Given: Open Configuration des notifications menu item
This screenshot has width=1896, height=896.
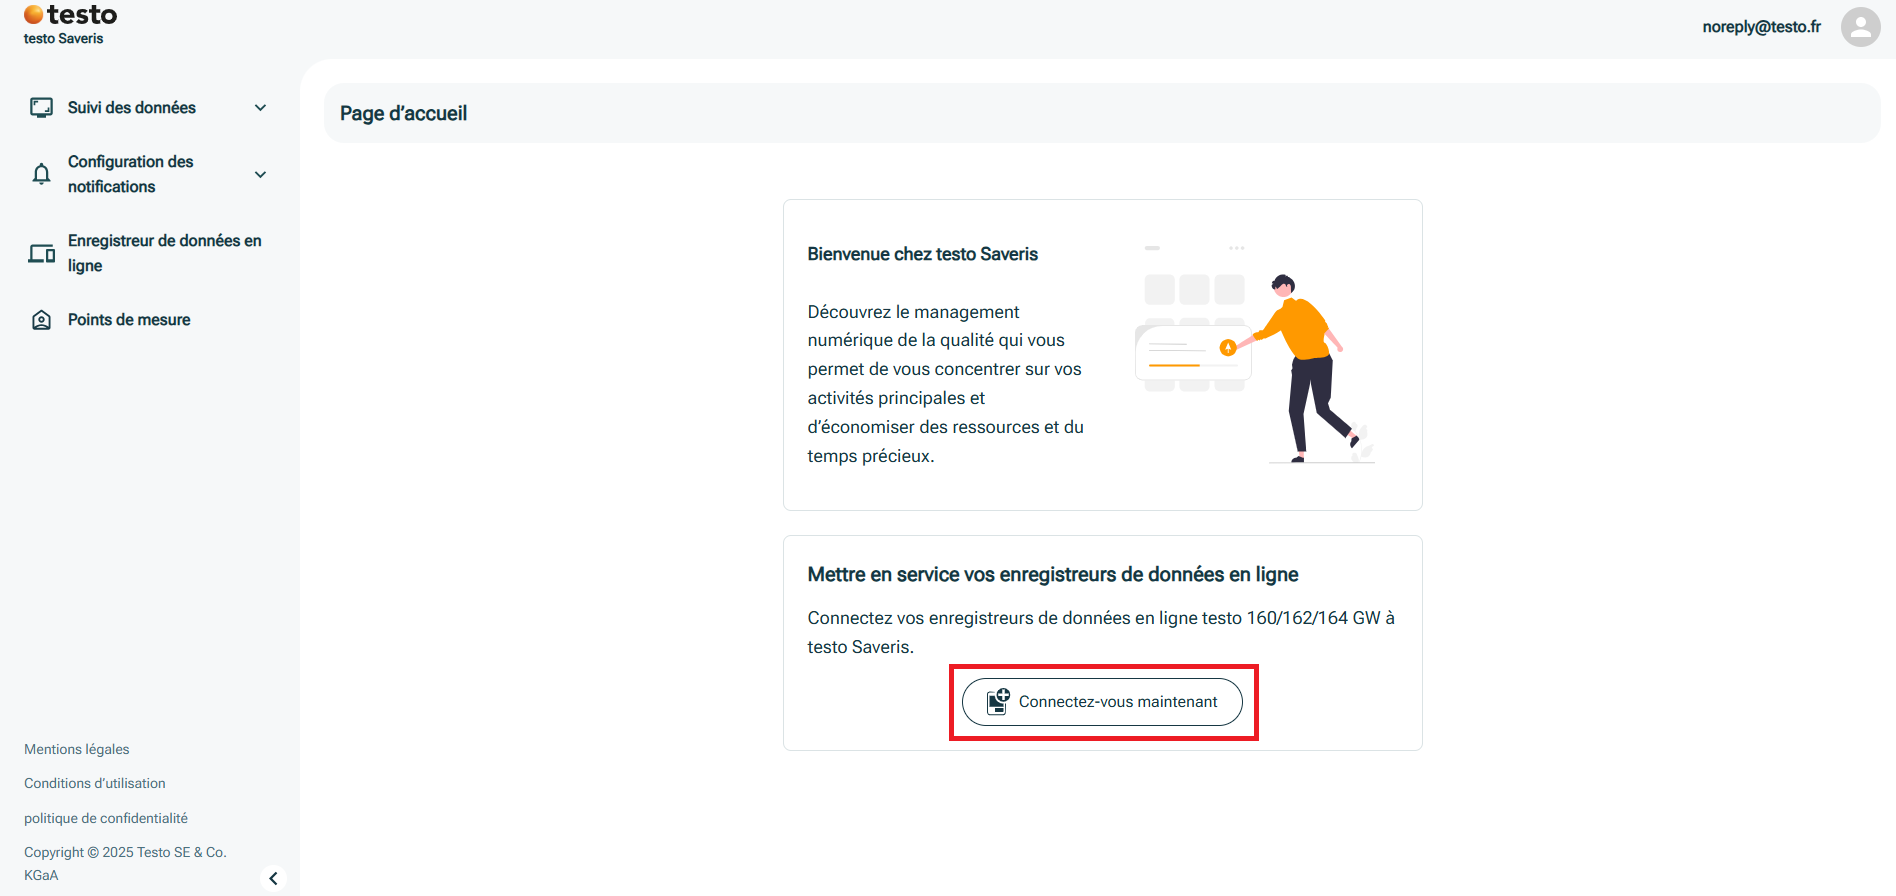Looking at the screenshot, I should coord(130,174).
